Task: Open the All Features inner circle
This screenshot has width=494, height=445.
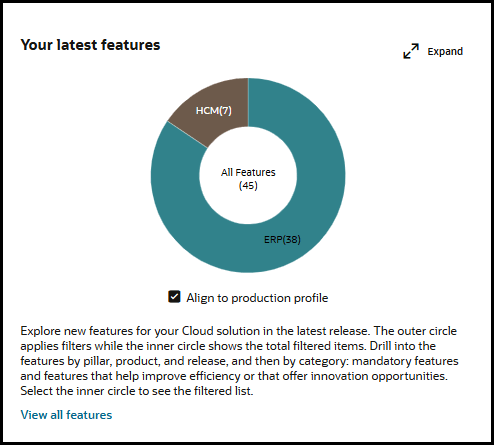Action: 248,175
